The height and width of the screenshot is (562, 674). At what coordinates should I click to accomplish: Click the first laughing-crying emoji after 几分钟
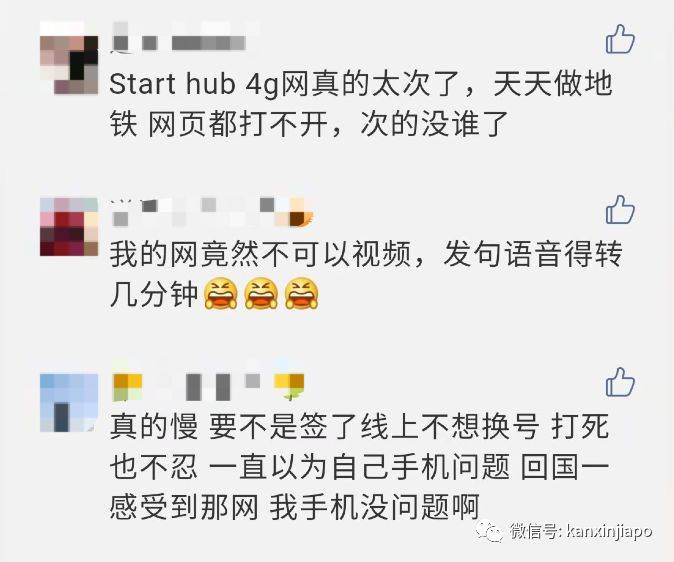[x=221, y=294]
